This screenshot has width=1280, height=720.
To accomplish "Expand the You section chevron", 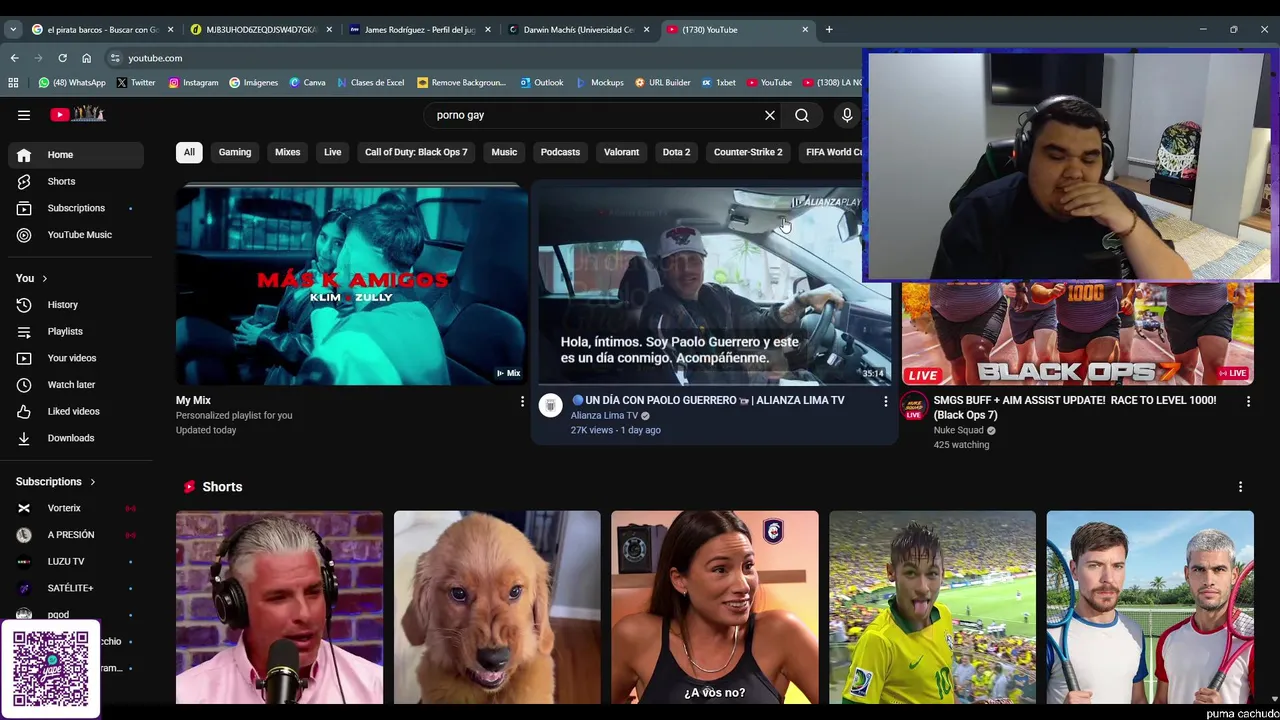I will pyautogui.click(x=44, y=278).
